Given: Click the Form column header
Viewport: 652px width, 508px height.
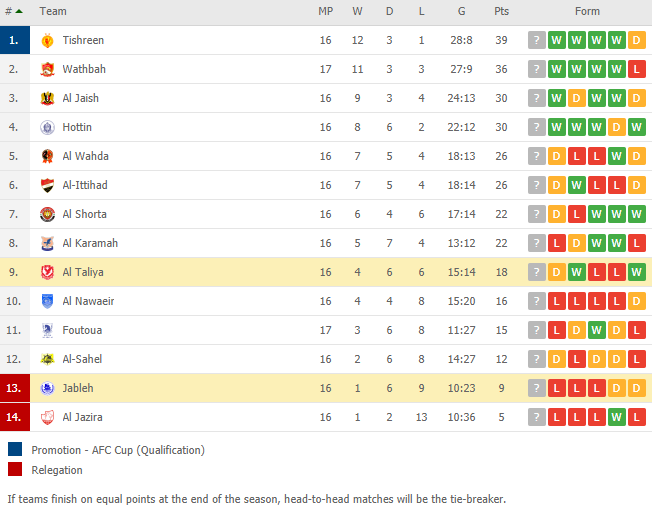Looking at the screenshot, I should click(587, 11).
